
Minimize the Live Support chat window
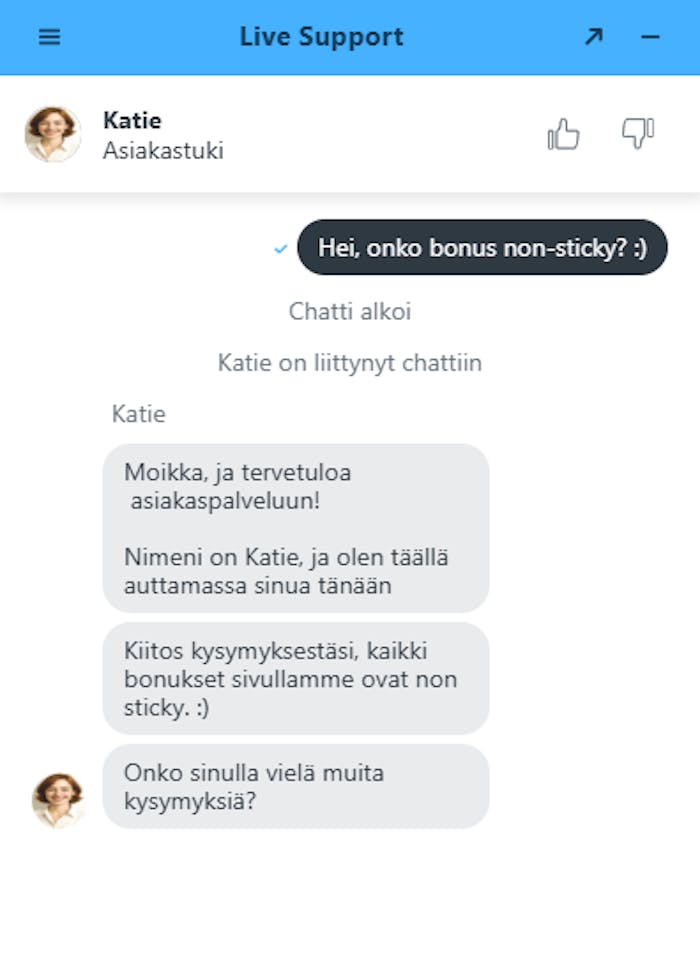[x=650, y=37]
